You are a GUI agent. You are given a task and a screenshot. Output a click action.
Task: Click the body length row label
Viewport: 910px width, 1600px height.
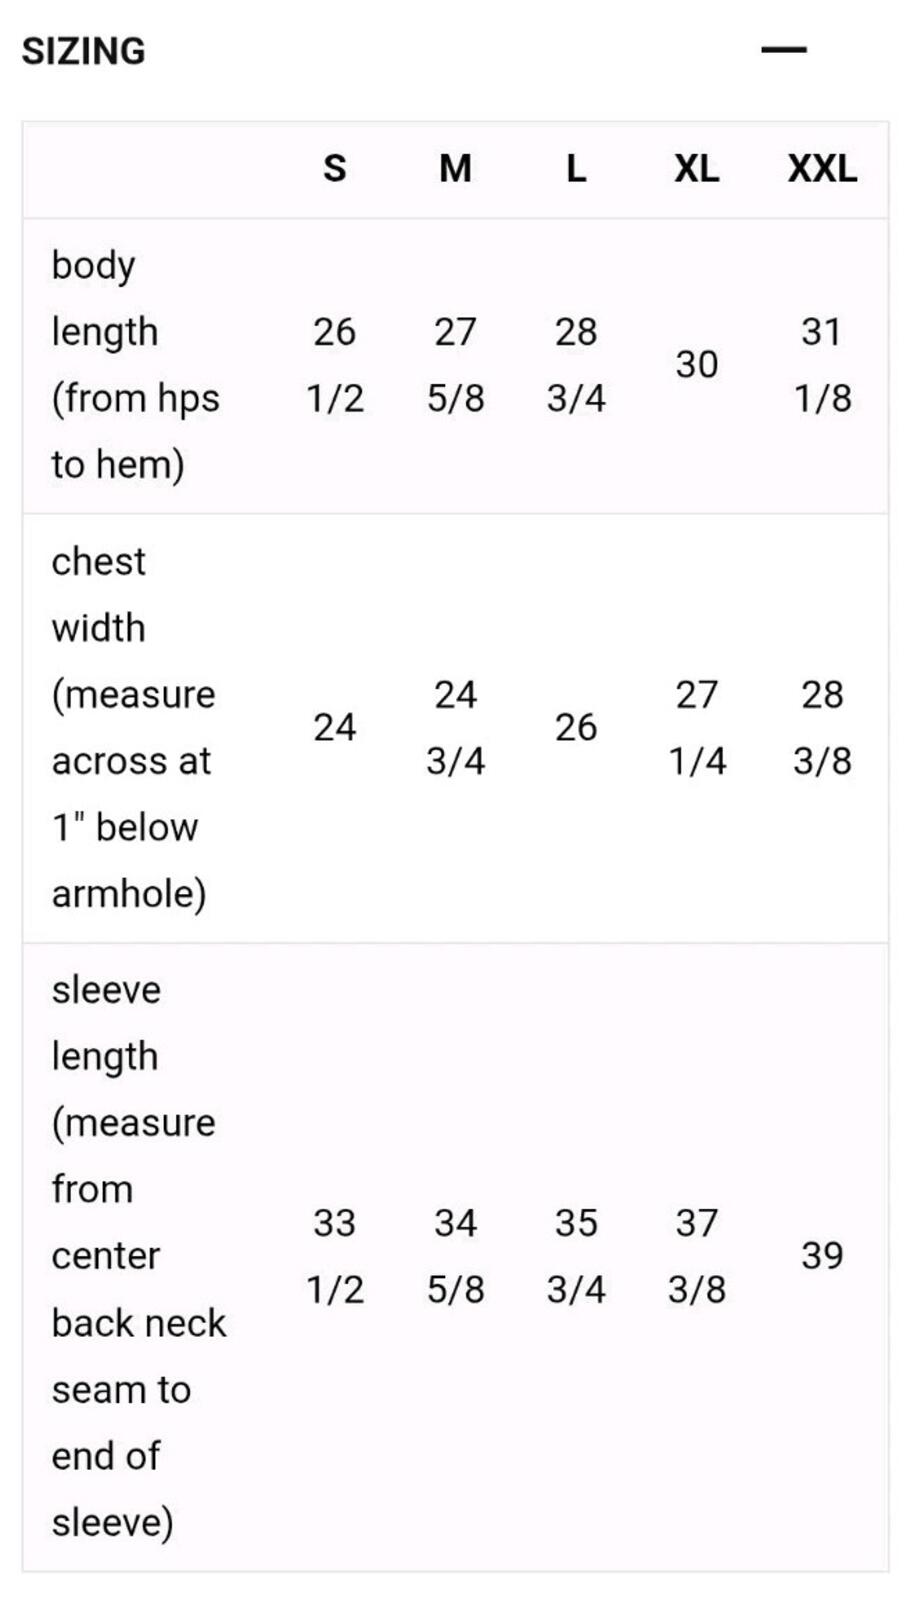[135, 365]
